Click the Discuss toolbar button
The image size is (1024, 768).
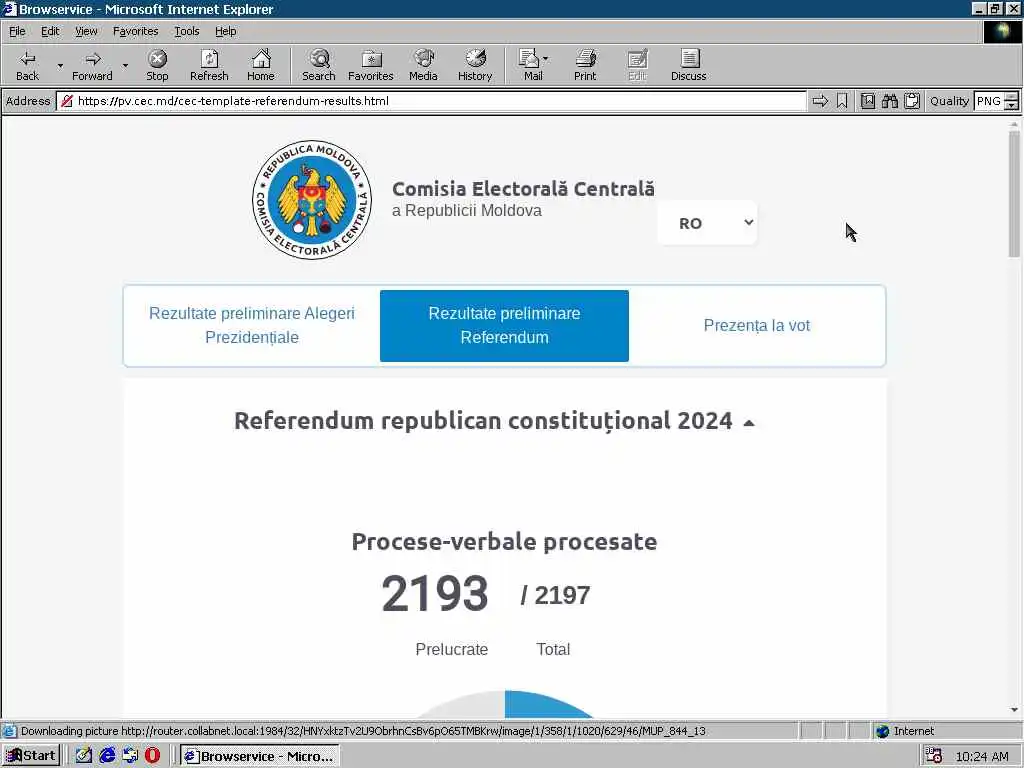tap(688, 65)
